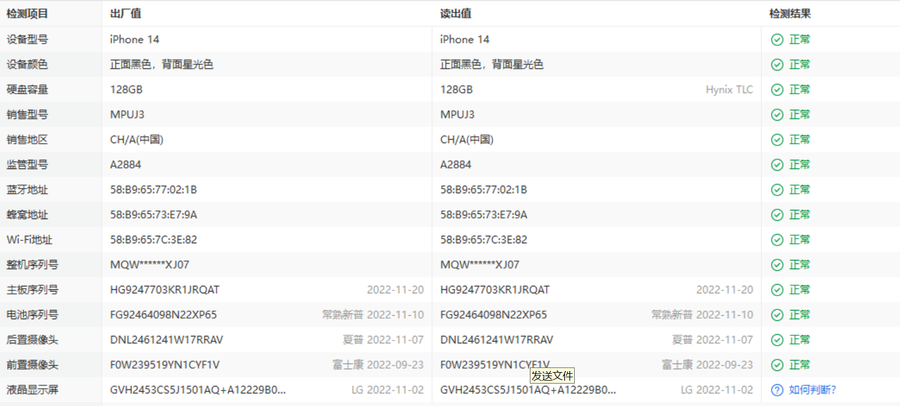This screenshot has width=900, height=406.
Task: Click the 检测结果 column header
Action: point(790,14)
